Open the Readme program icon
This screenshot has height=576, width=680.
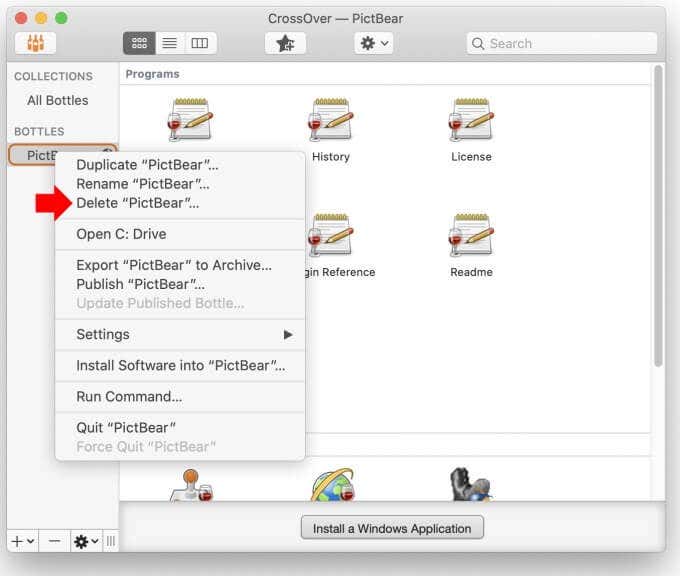point(471,235)
